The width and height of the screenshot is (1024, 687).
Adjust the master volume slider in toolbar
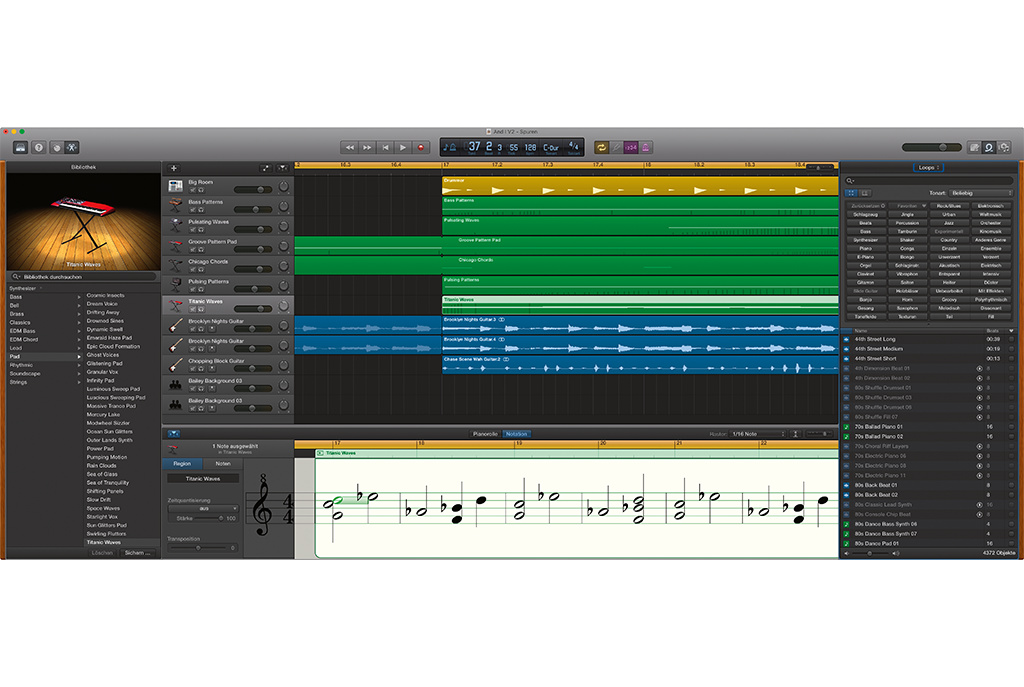point(940,147)
